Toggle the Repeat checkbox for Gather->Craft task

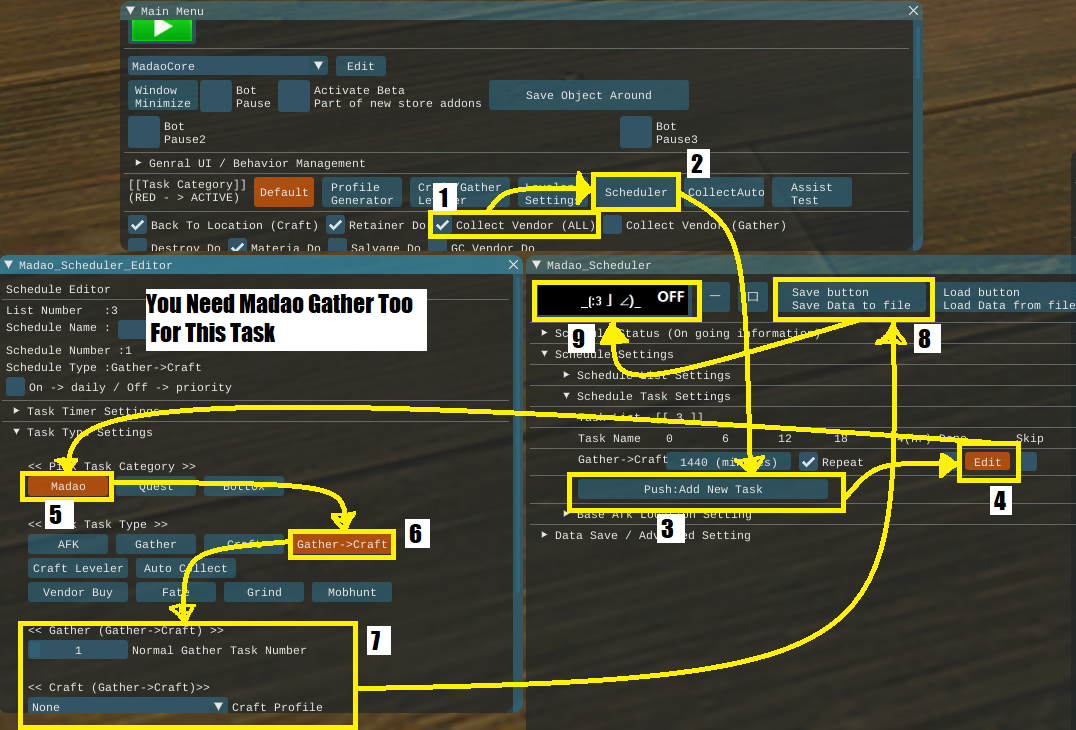tap(808, 462)
